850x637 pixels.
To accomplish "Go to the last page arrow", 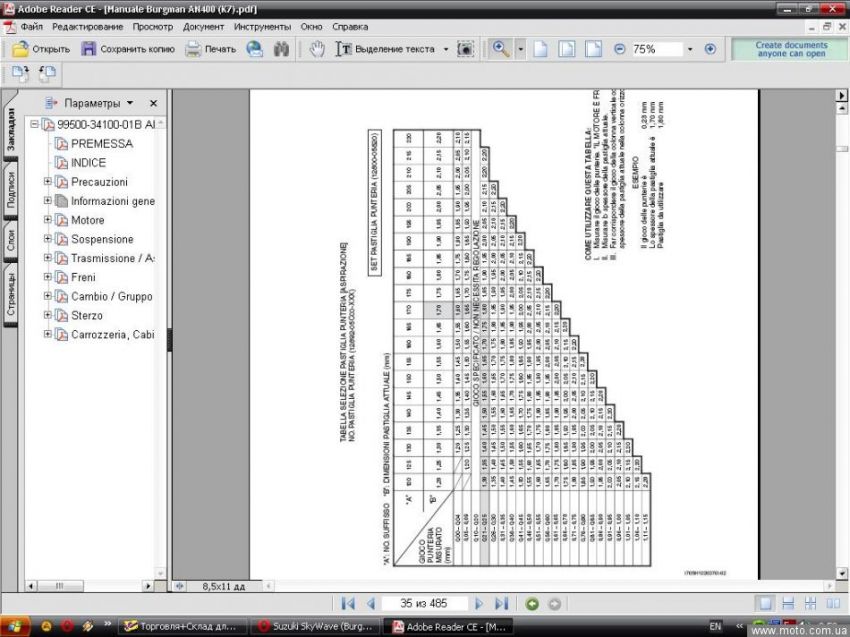I will tap(502, 603).
